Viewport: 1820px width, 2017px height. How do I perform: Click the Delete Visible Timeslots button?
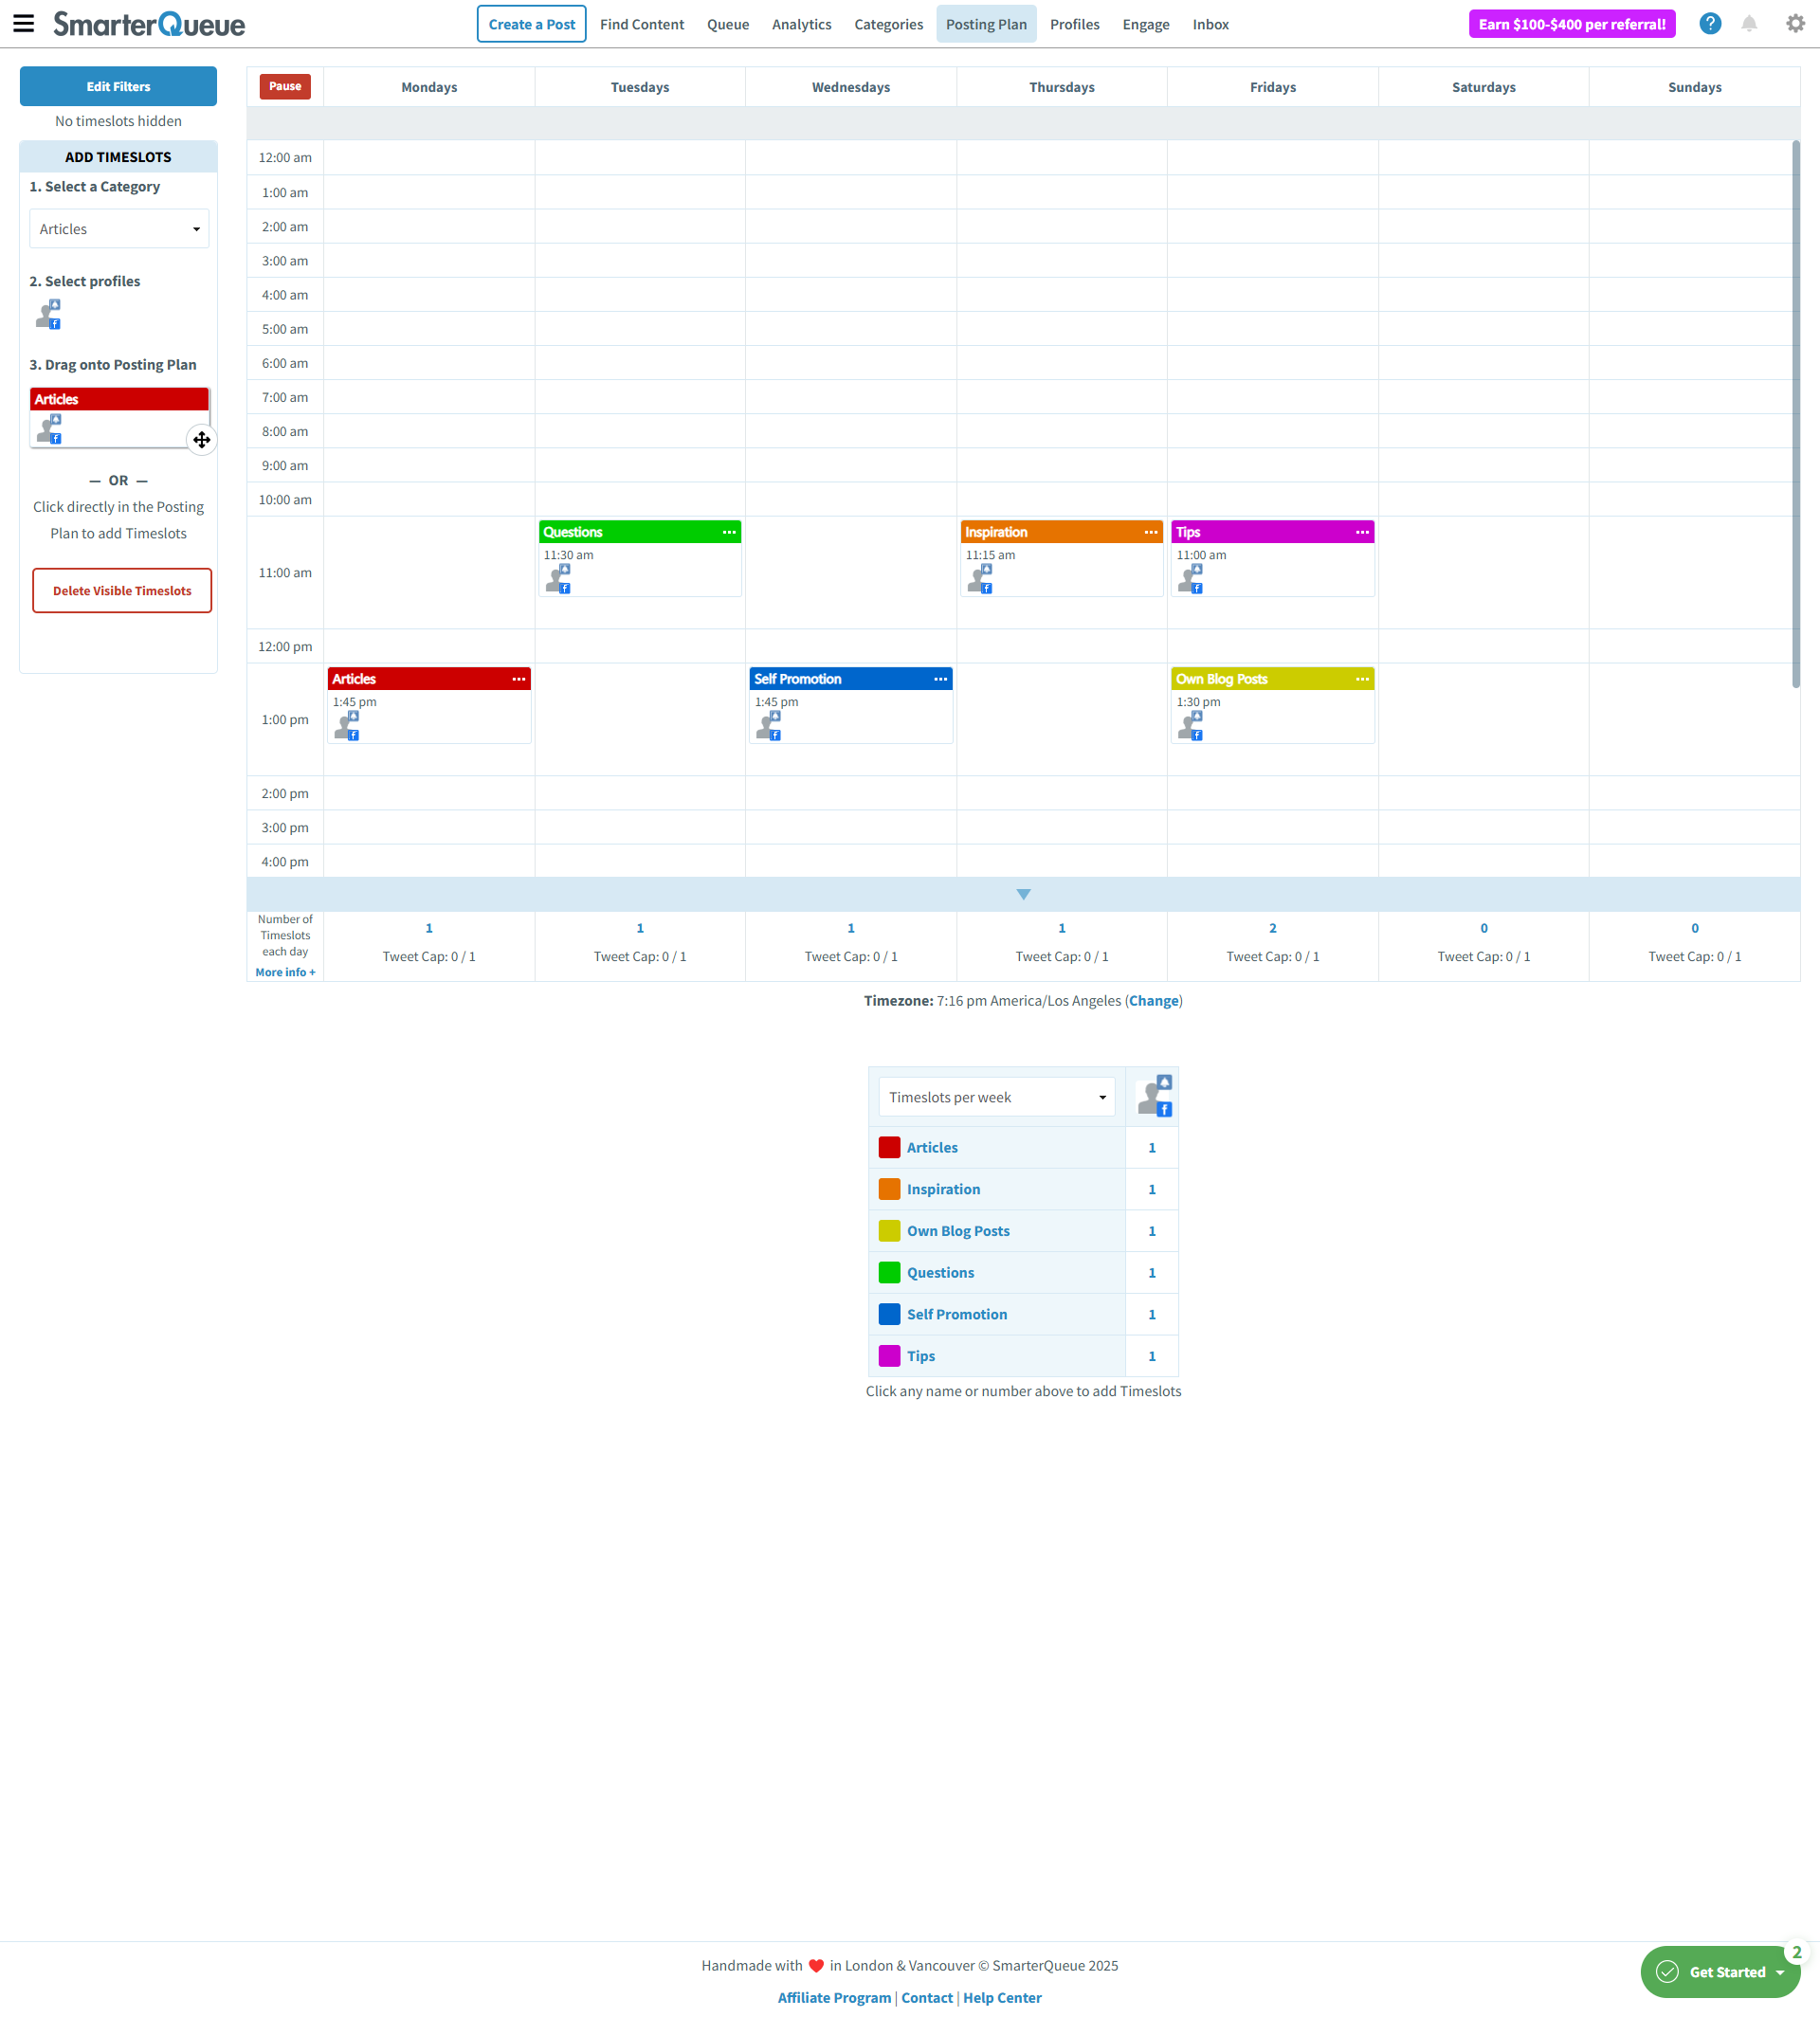[x=122, y=591]
